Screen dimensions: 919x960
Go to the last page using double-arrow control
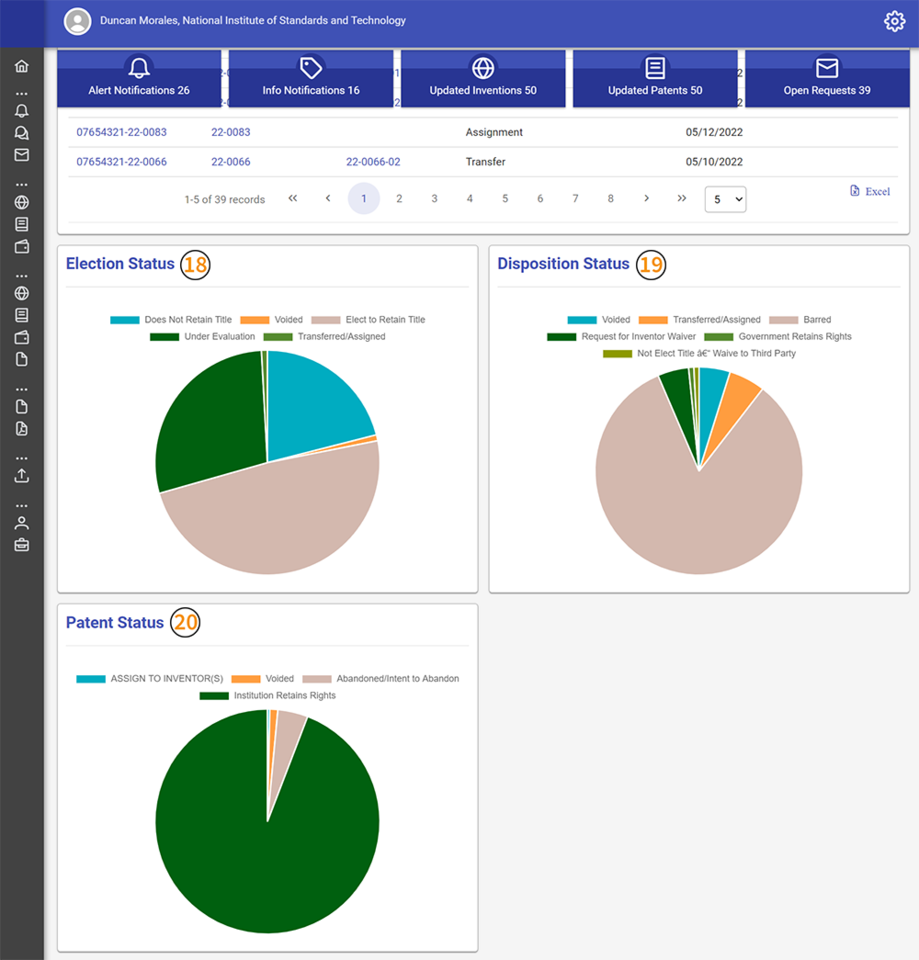[682, 199]
